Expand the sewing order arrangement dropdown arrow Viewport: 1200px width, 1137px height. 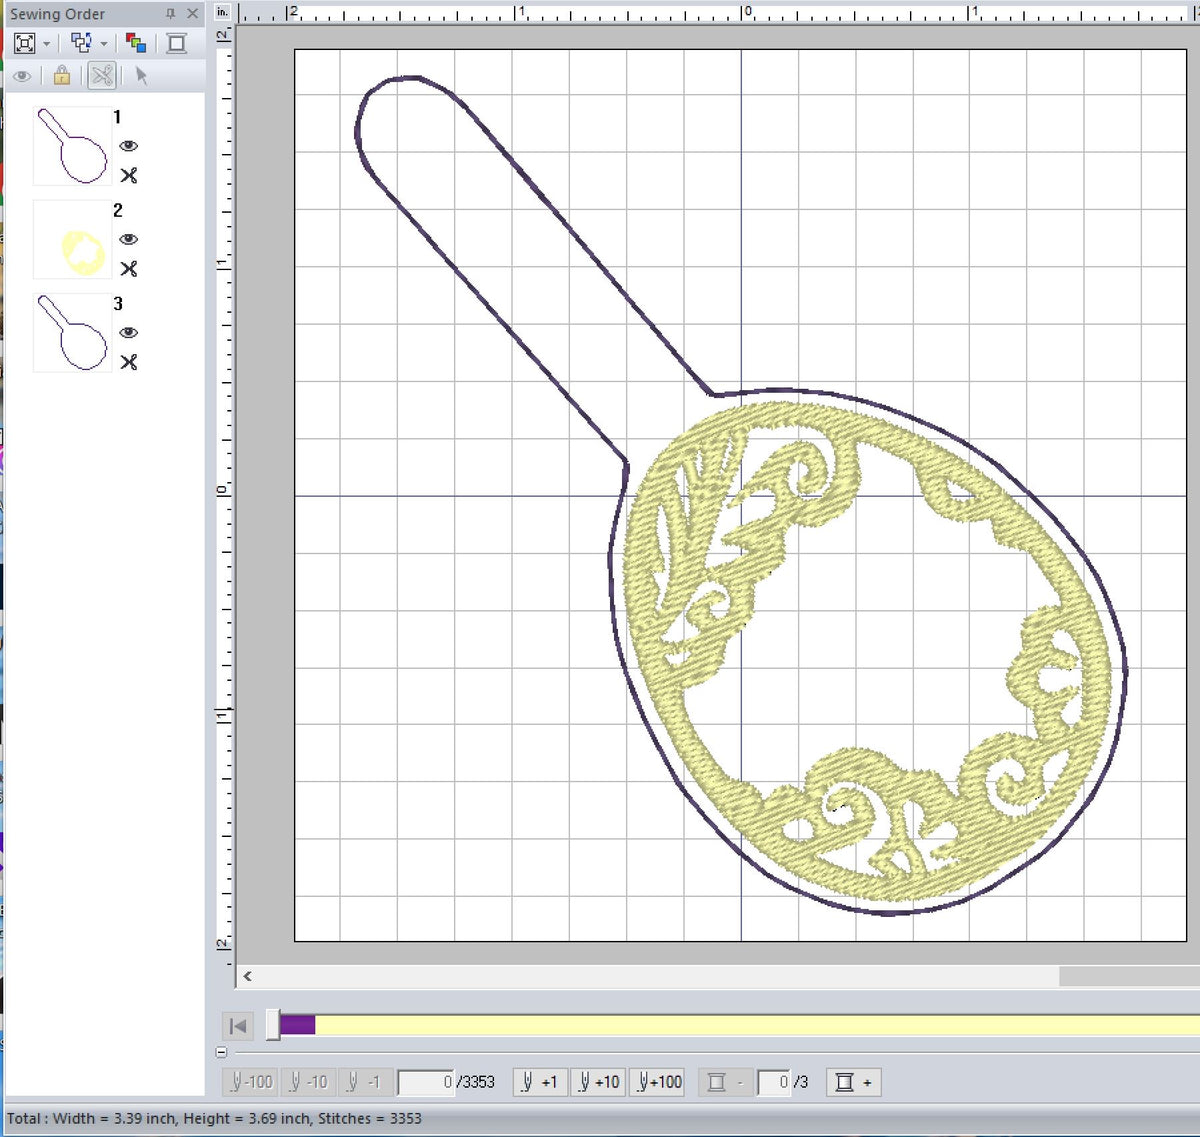pyautogui.click(x=103, y=44)
